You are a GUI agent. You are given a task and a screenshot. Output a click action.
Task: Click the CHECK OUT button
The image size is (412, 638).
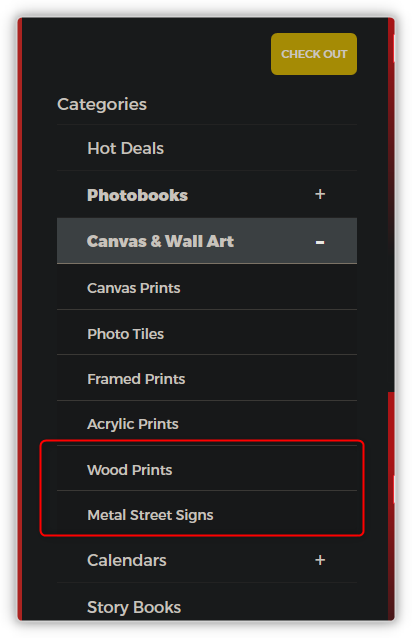pyautogui.click(x=314, y=54)
